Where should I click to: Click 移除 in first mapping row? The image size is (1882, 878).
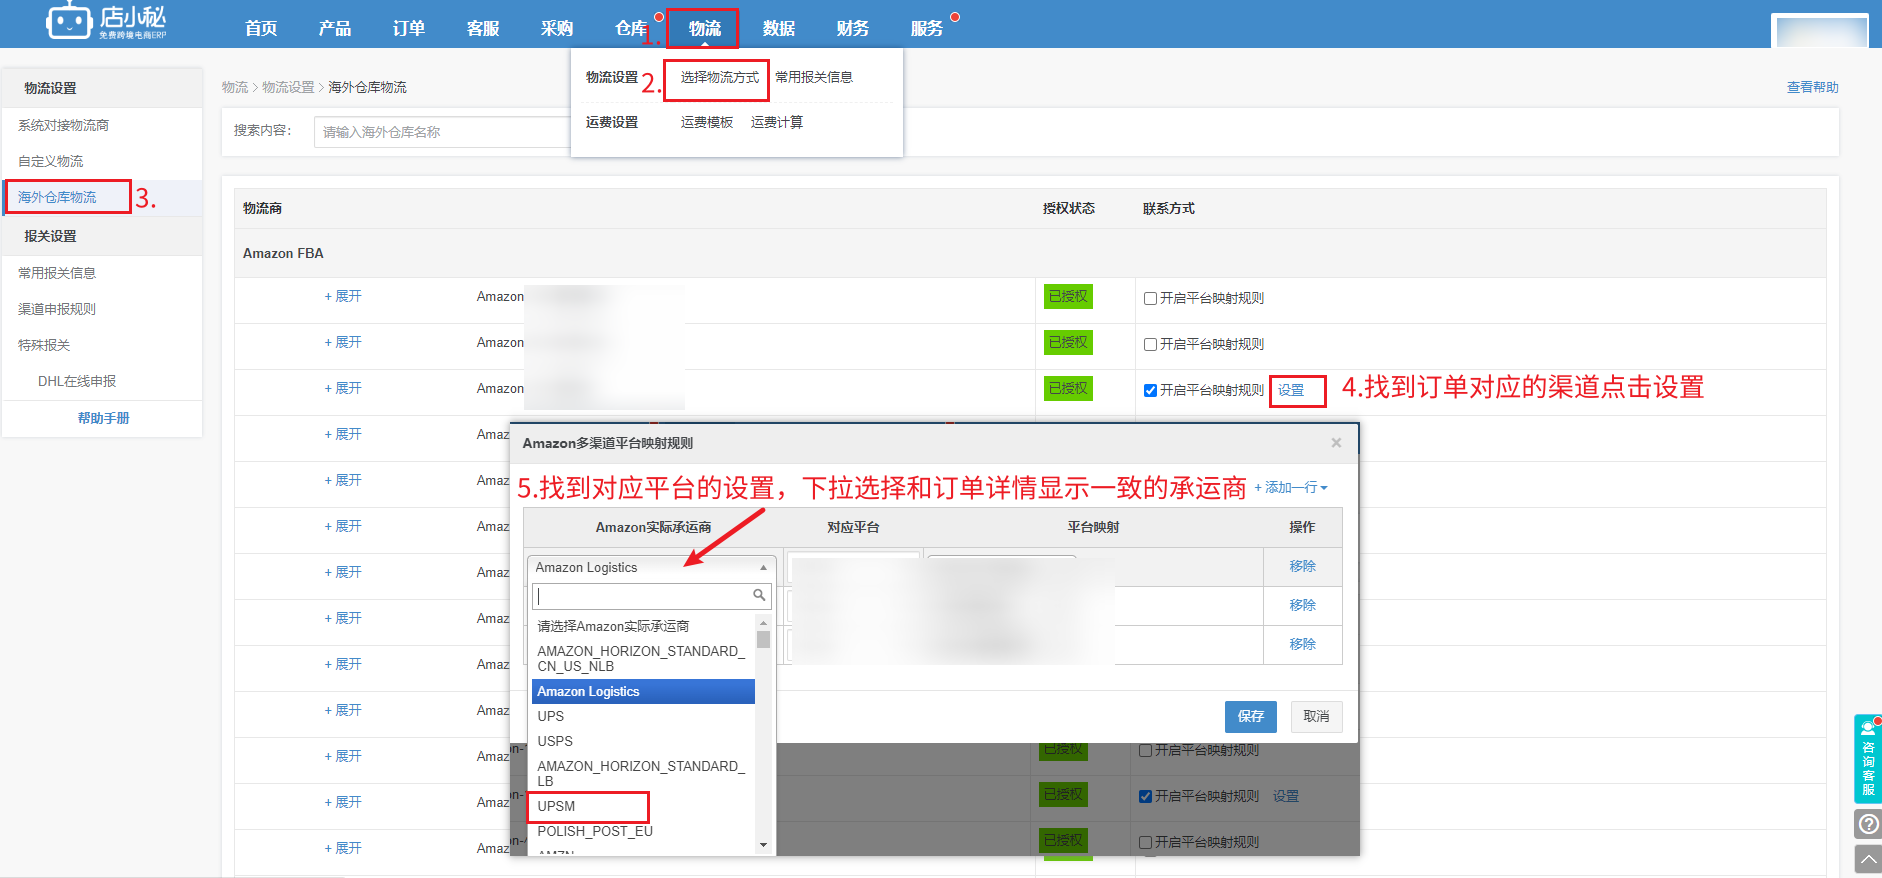[1302, 566]
